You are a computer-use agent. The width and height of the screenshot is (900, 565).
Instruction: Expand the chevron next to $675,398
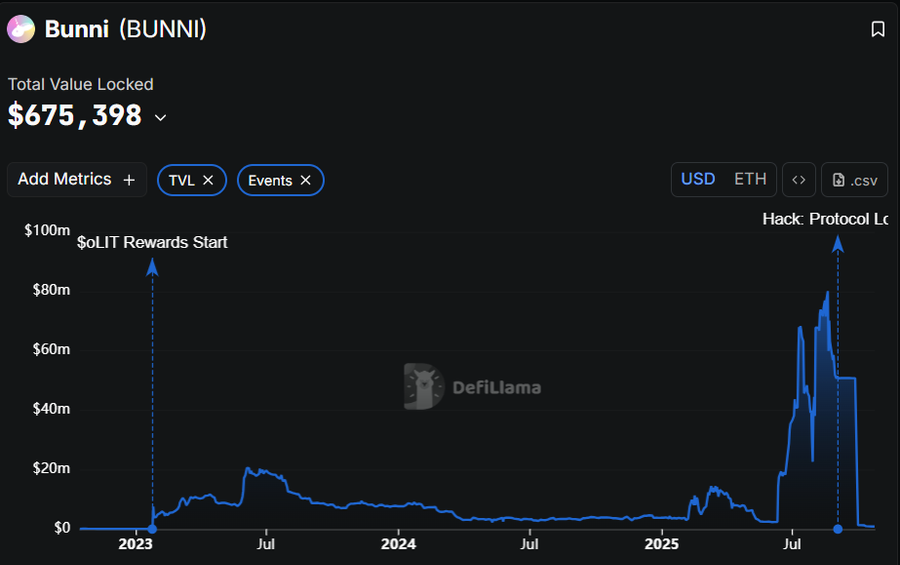coord(160,118)
